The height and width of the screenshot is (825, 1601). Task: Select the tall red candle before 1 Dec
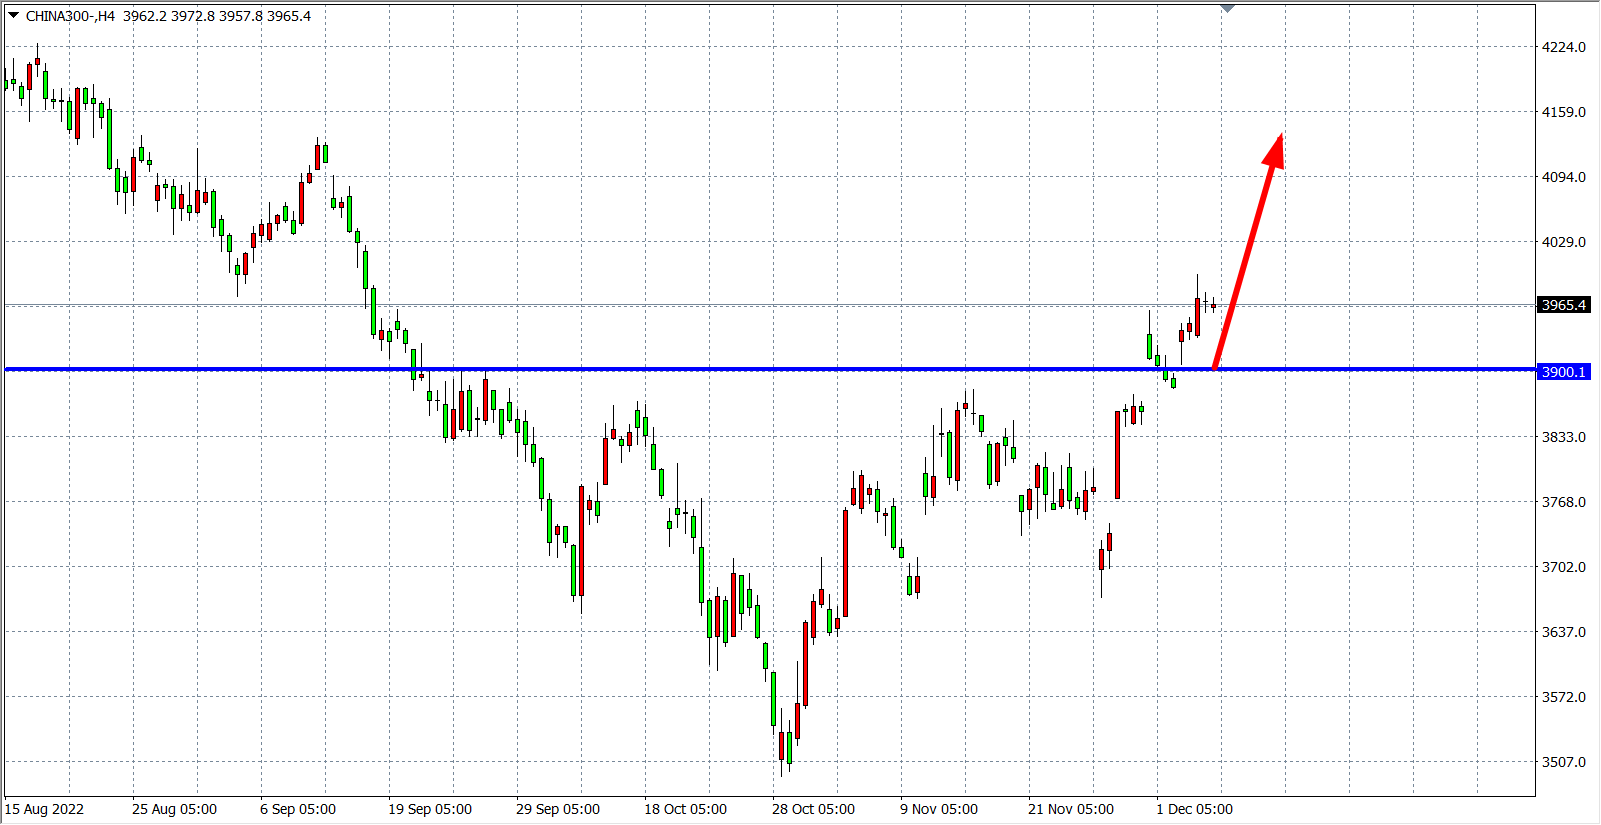click(x=1117, y=454)
